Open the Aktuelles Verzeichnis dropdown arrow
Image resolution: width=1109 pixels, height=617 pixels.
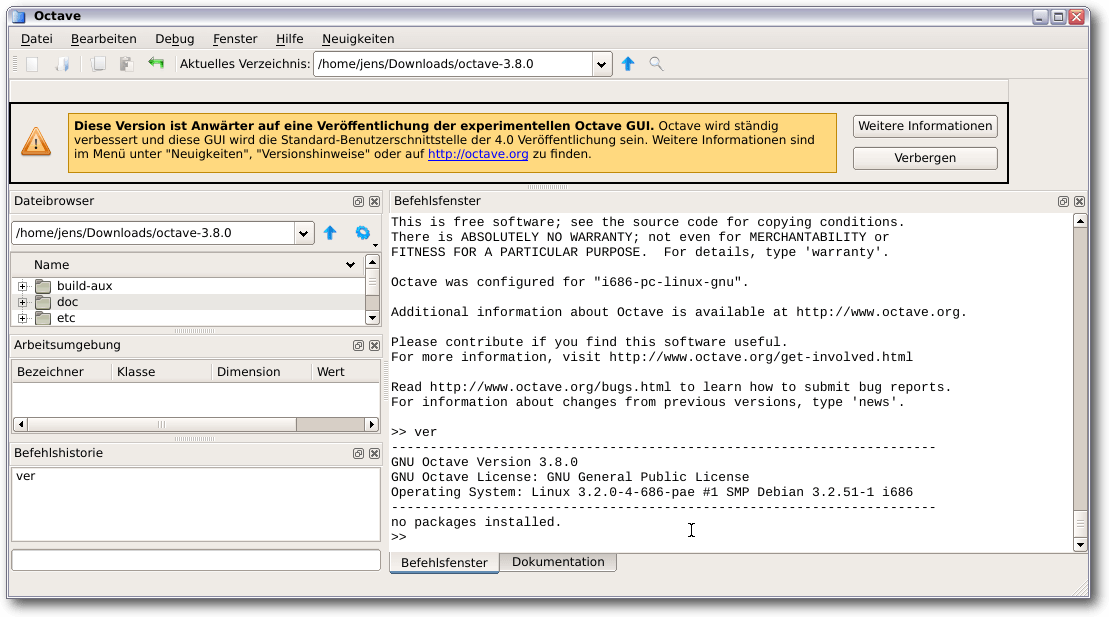(601, 64)
